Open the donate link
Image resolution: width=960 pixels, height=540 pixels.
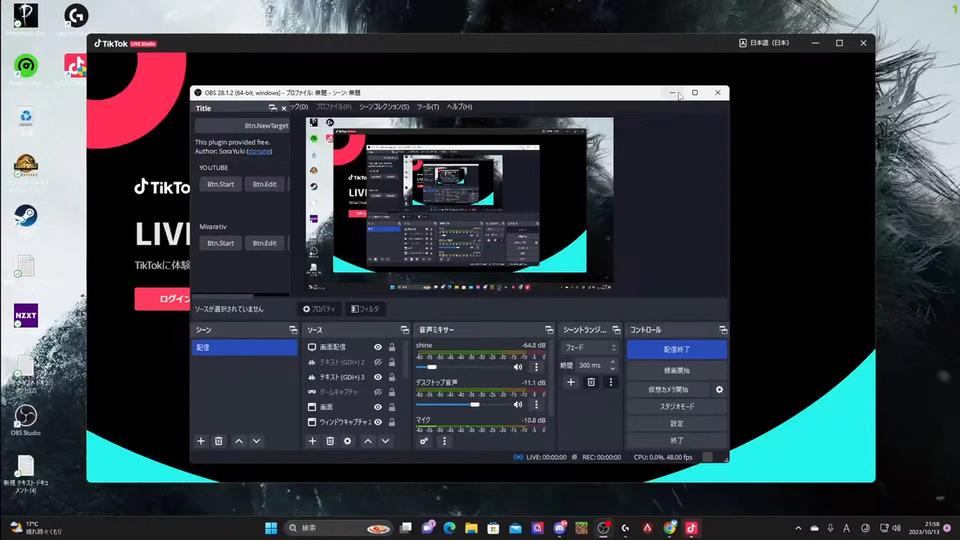pos(259,151)
